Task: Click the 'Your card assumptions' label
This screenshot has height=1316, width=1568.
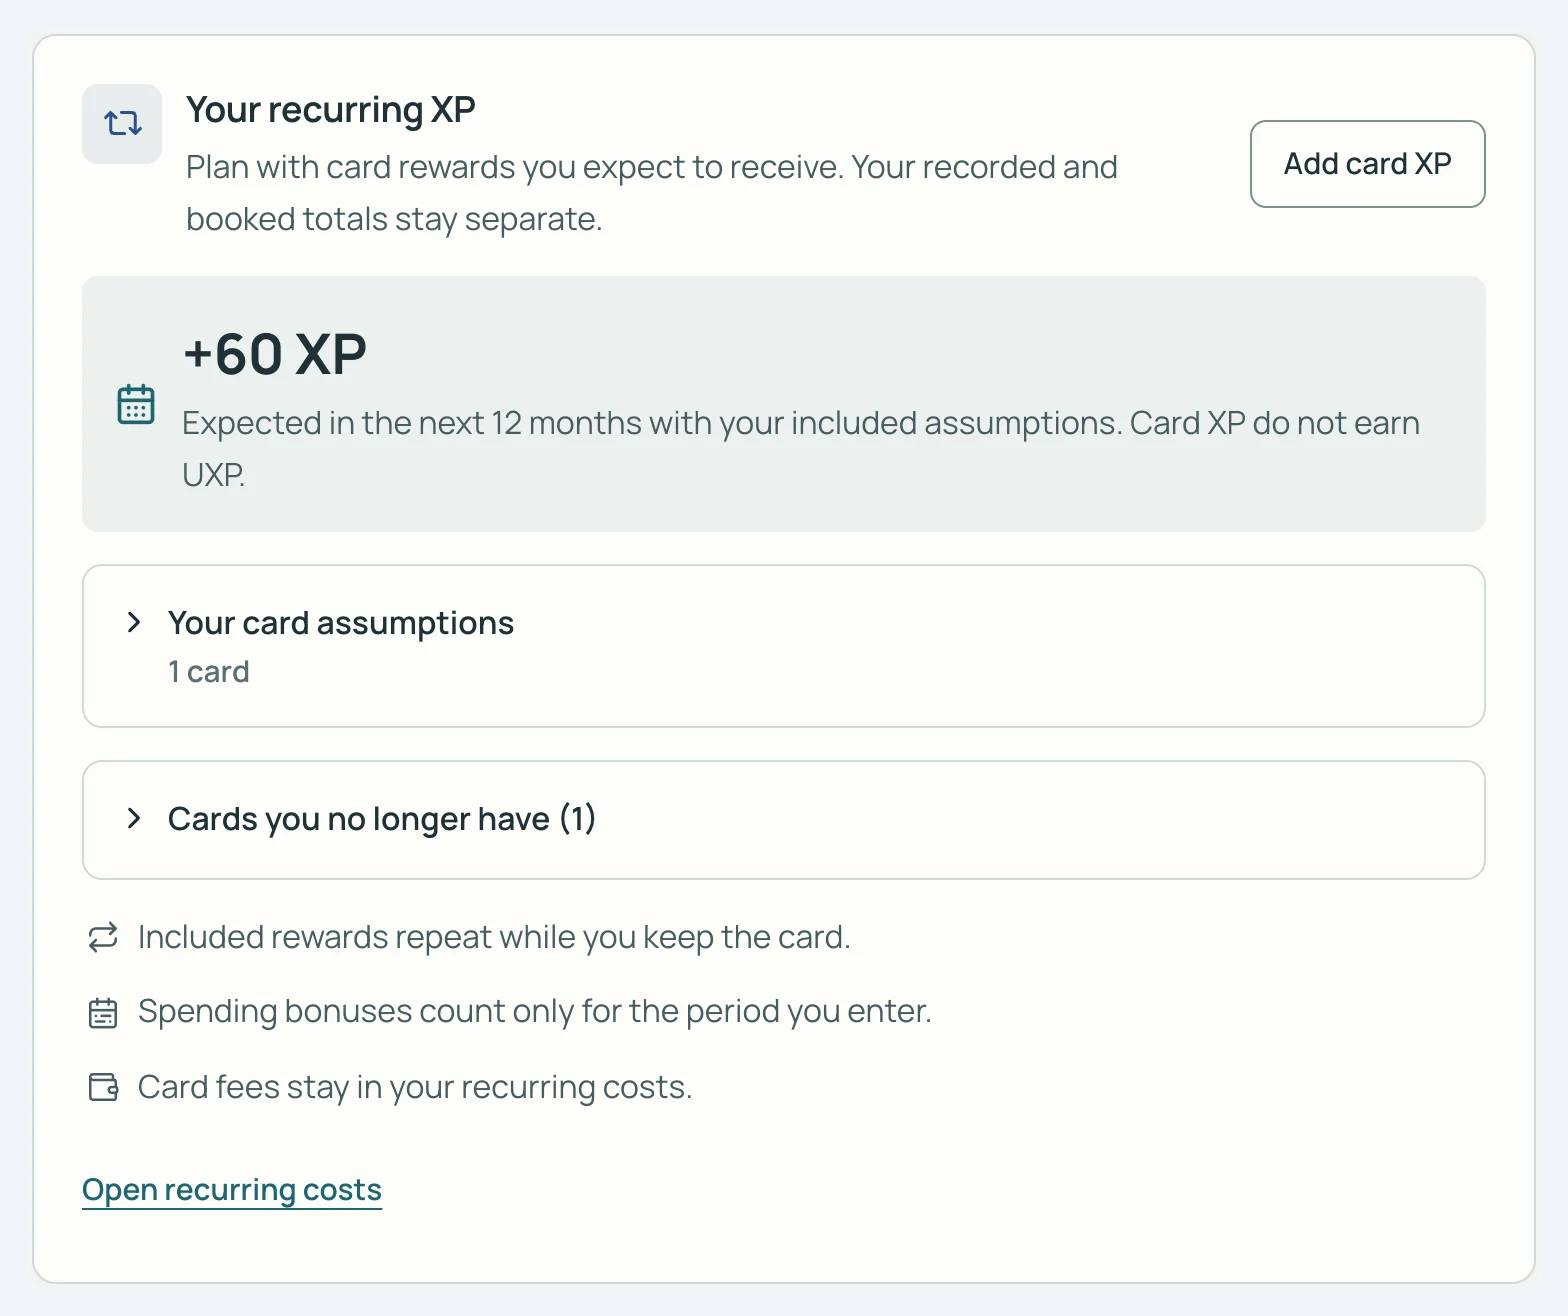Action: click(x=341, y=623)
